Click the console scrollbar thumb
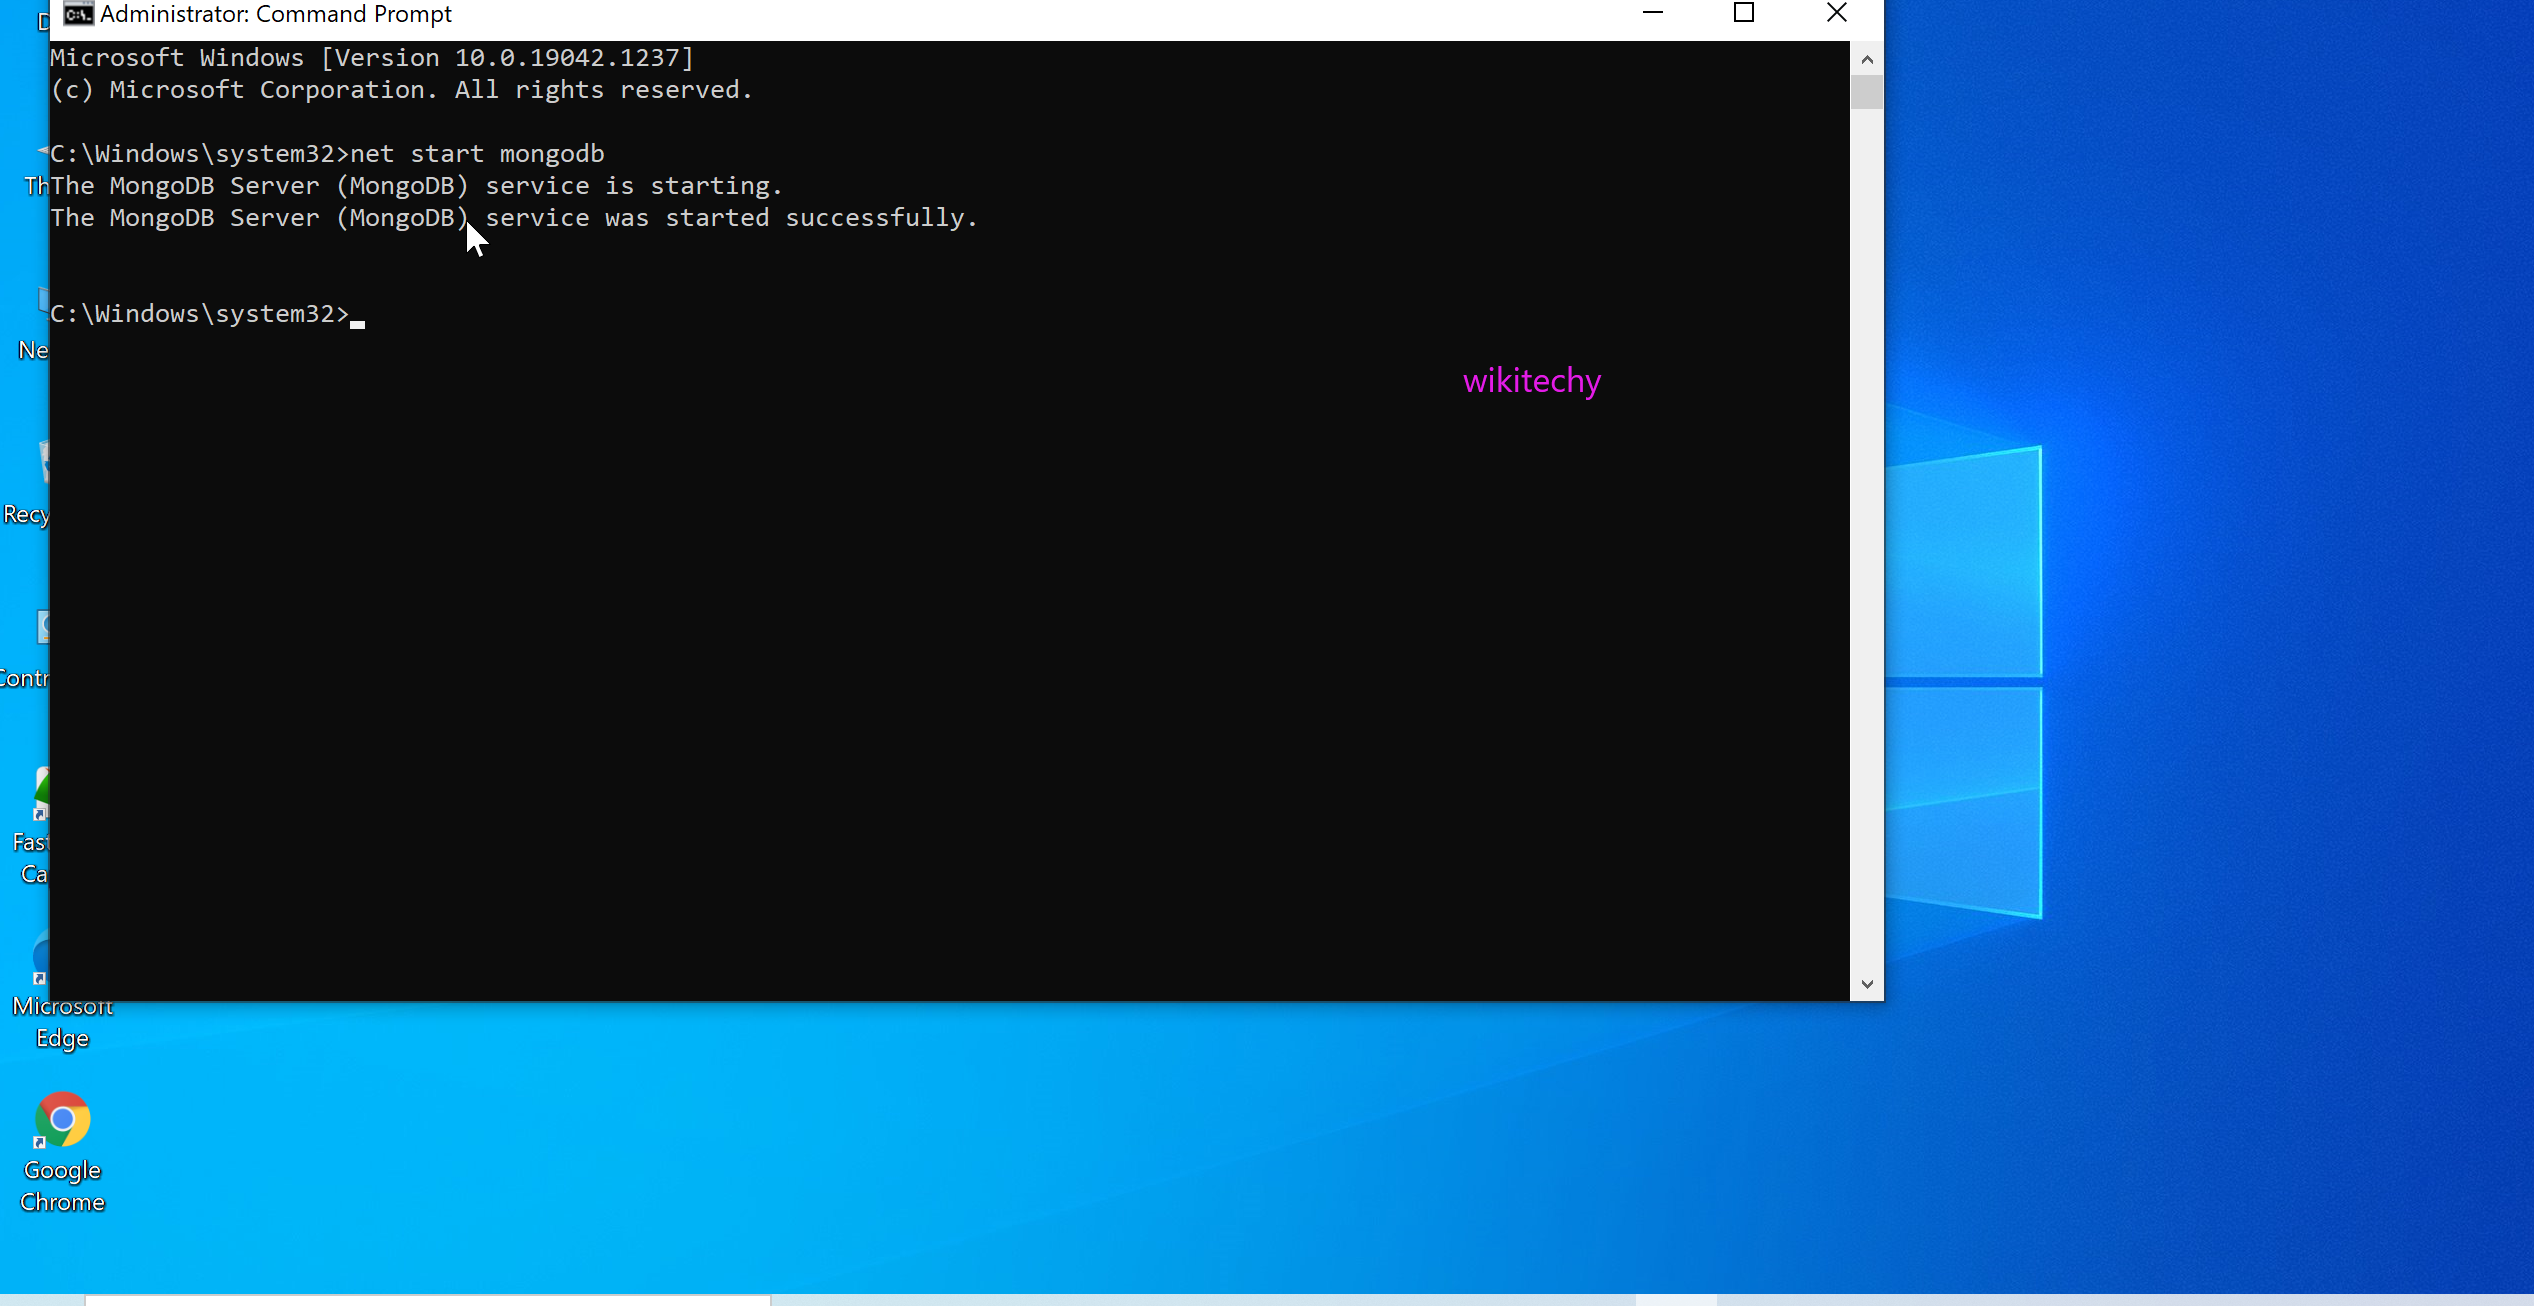The width and height of the screenshot is (2534, 1306). [1866, 92]
